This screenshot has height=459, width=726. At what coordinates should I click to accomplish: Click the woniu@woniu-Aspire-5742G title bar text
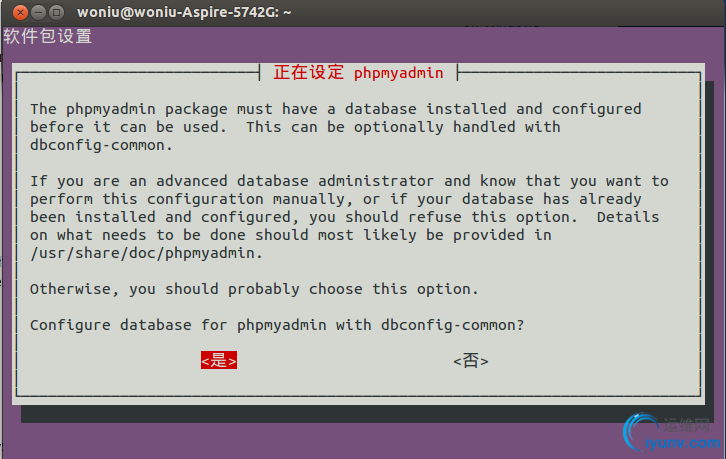coord(184,12)
